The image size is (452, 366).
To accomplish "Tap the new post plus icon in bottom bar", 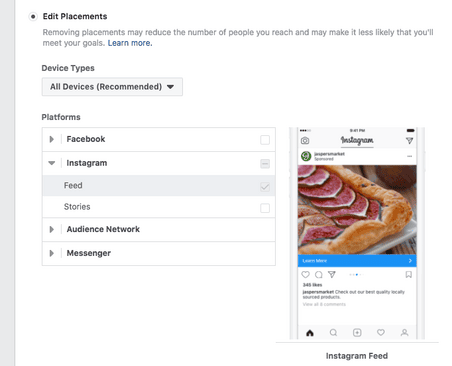I will coord(357,332).
